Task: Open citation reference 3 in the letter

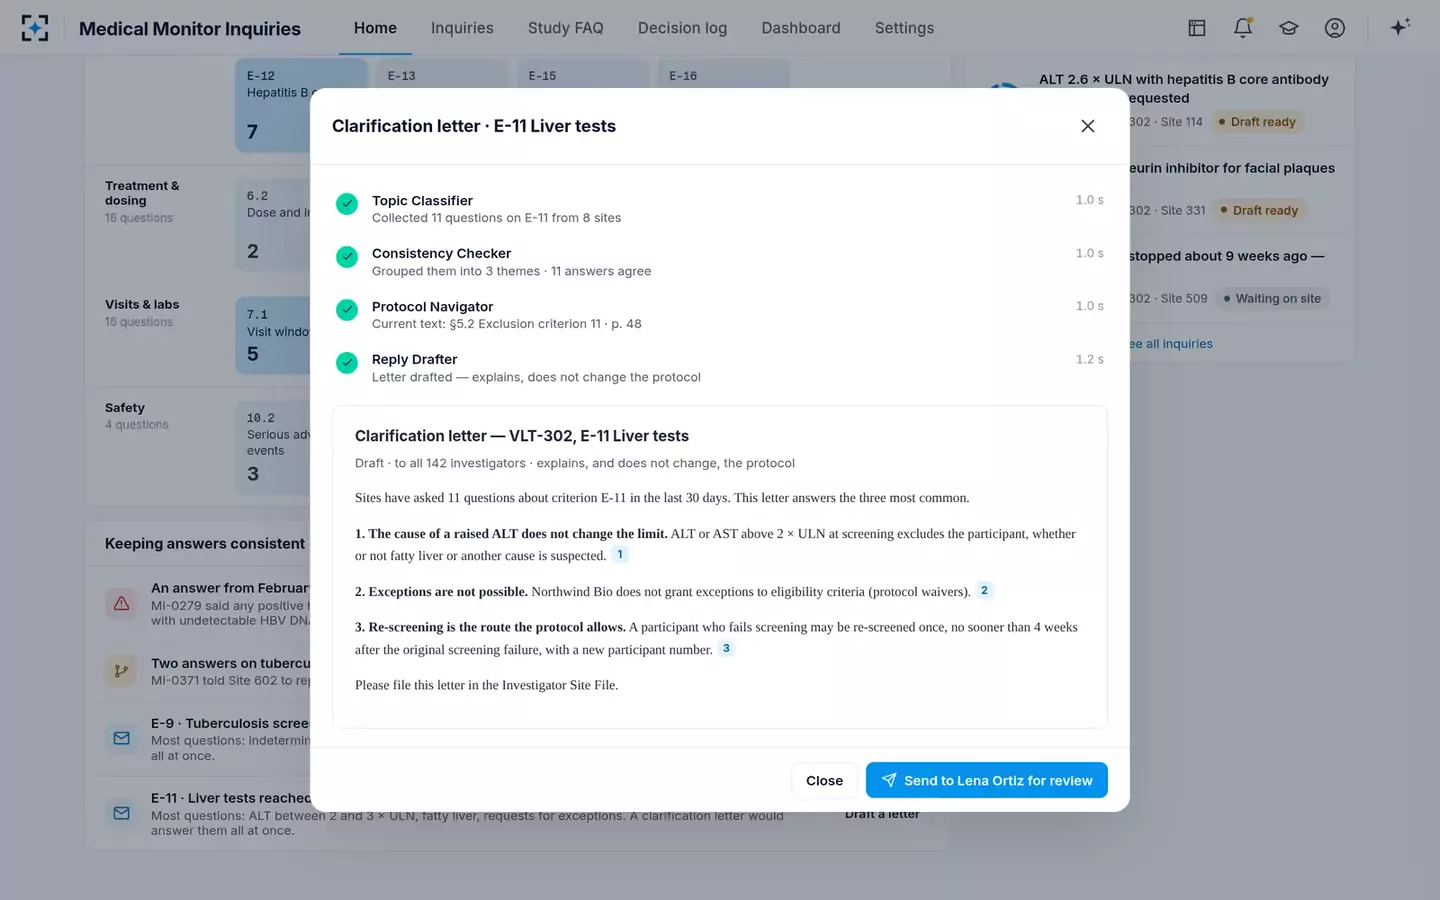Action: click(726, 648)
